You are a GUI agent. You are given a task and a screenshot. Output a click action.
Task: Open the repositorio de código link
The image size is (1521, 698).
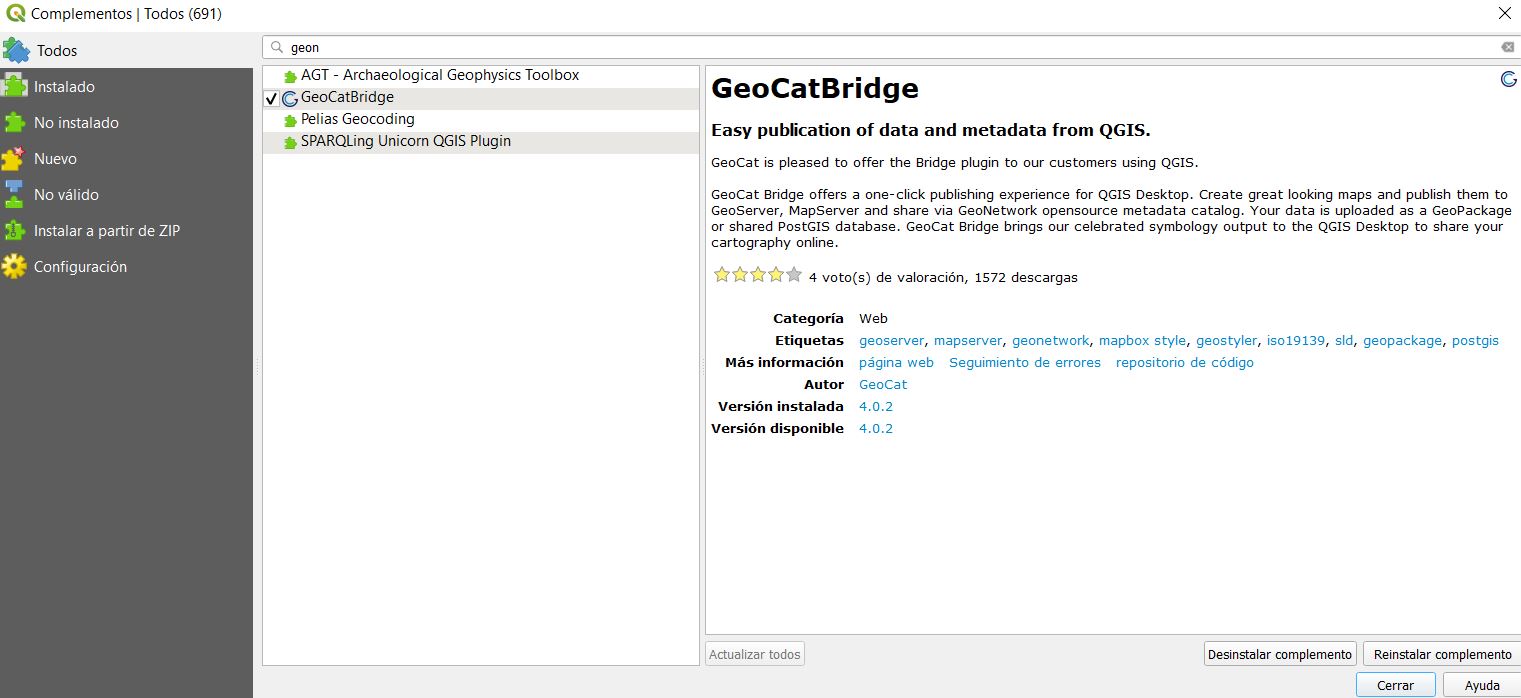(x=1184, y=363)
